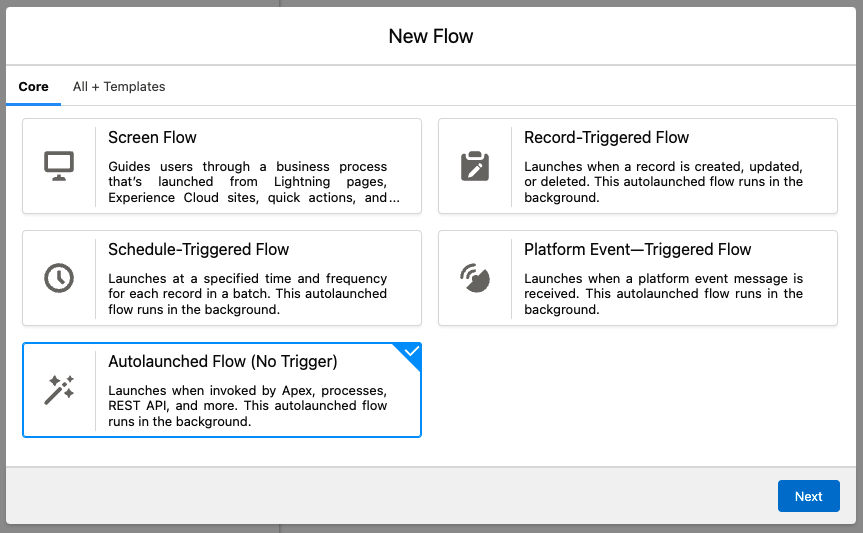Select the Screen Flow title
Screen dimensions: 863x533
click(152, 137)
